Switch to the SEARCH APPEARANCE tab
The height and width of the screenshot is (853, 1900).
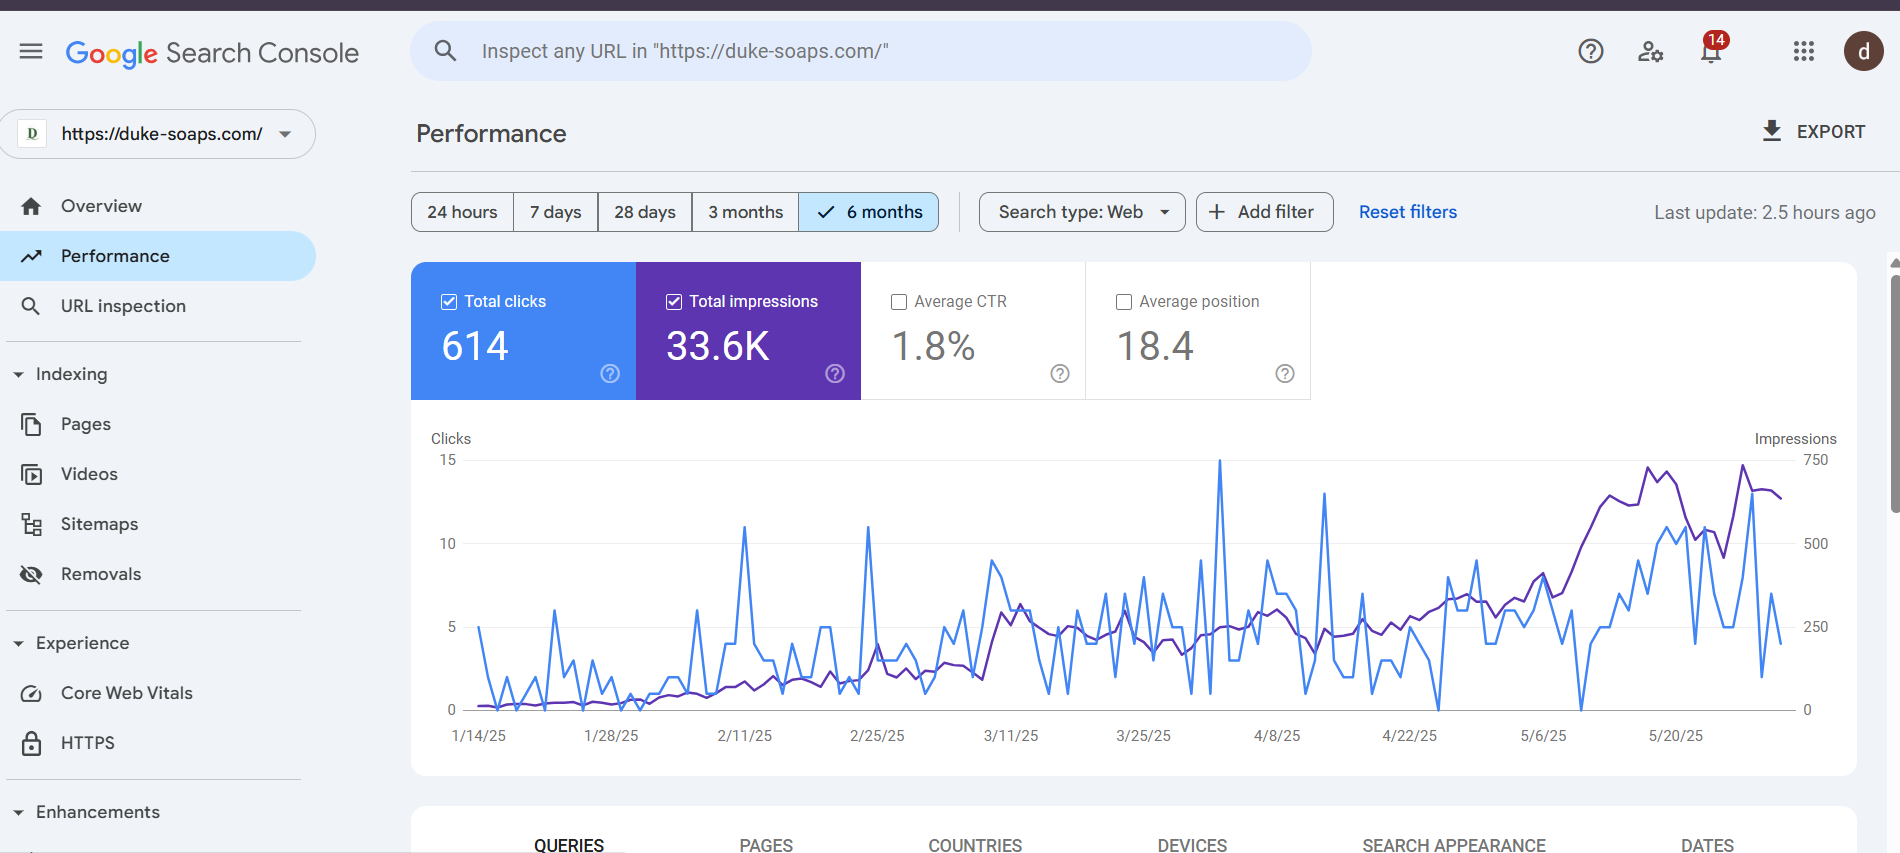click(1454, 845)
